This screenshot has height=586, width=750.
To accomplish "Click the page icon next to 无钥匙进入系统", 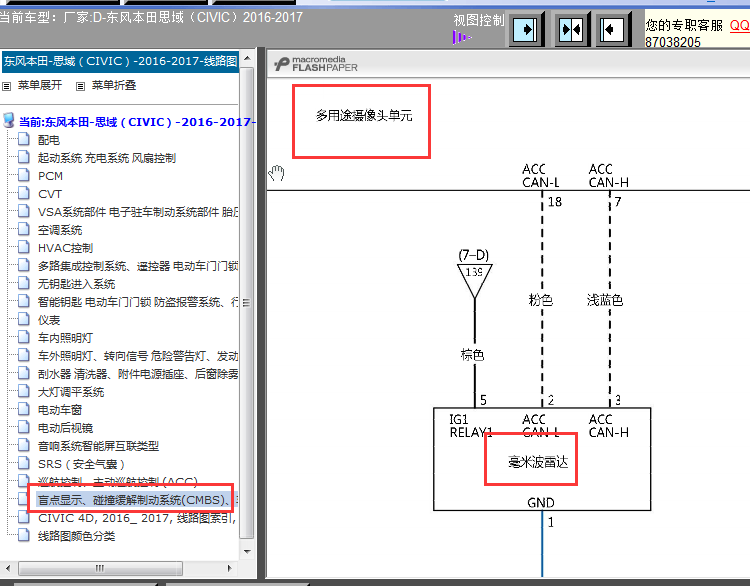I will pyautogui.click(x=24, y=283).
